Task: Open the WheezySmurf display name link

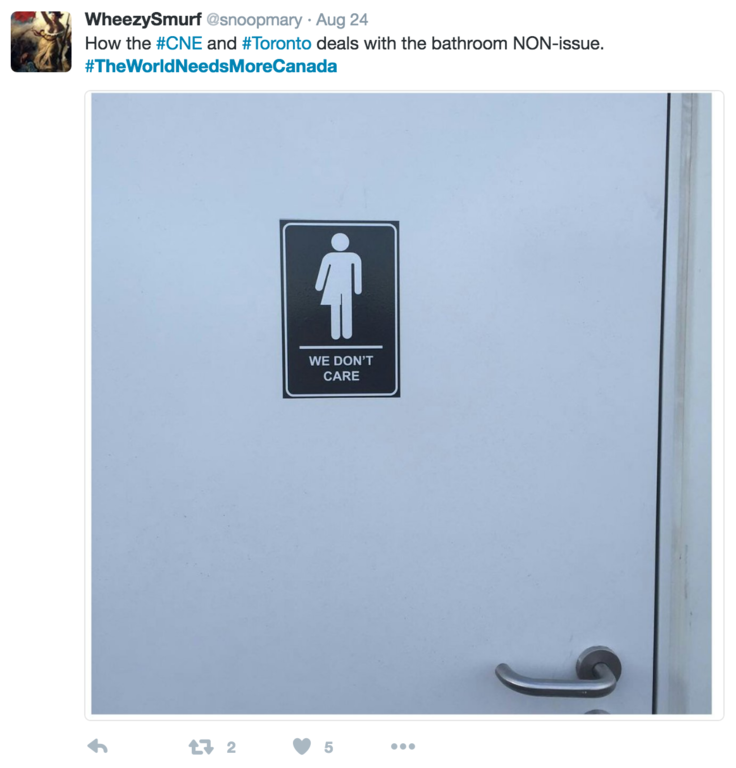Action: click(143, 20)
